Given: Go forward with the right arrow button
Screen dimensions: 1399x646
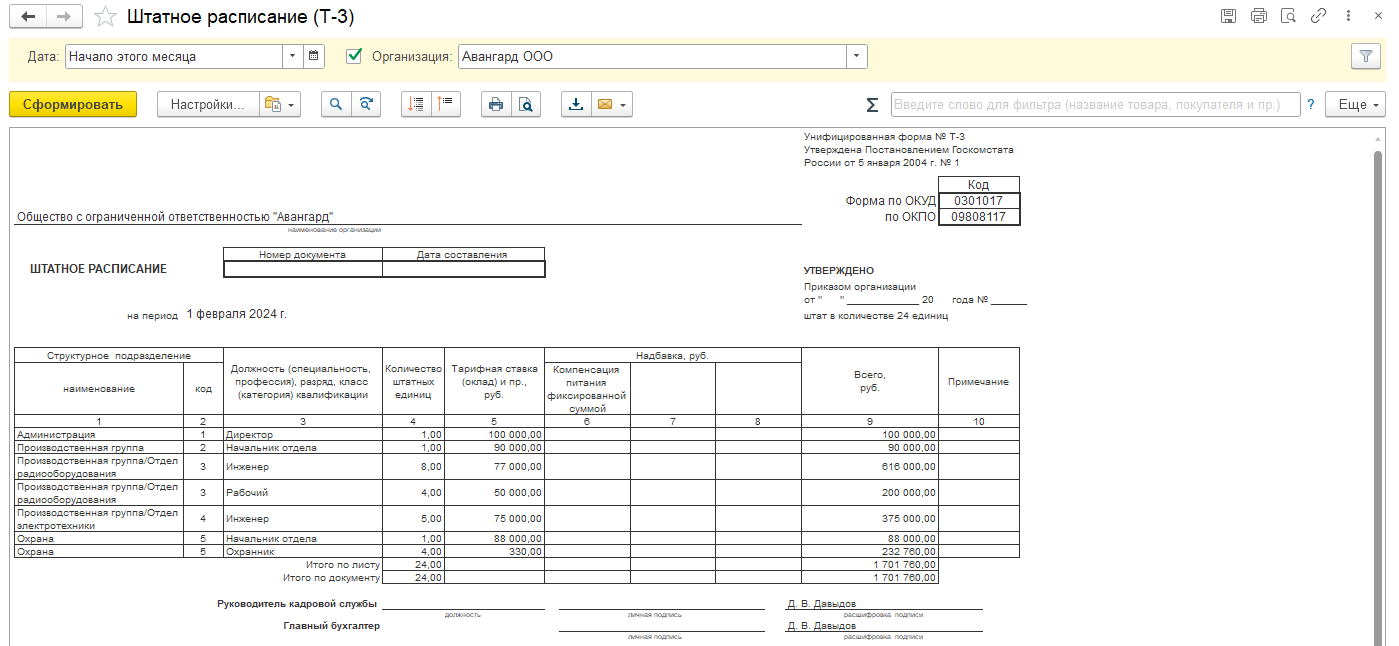Looking at the screenshot, I should click(63, 17).
